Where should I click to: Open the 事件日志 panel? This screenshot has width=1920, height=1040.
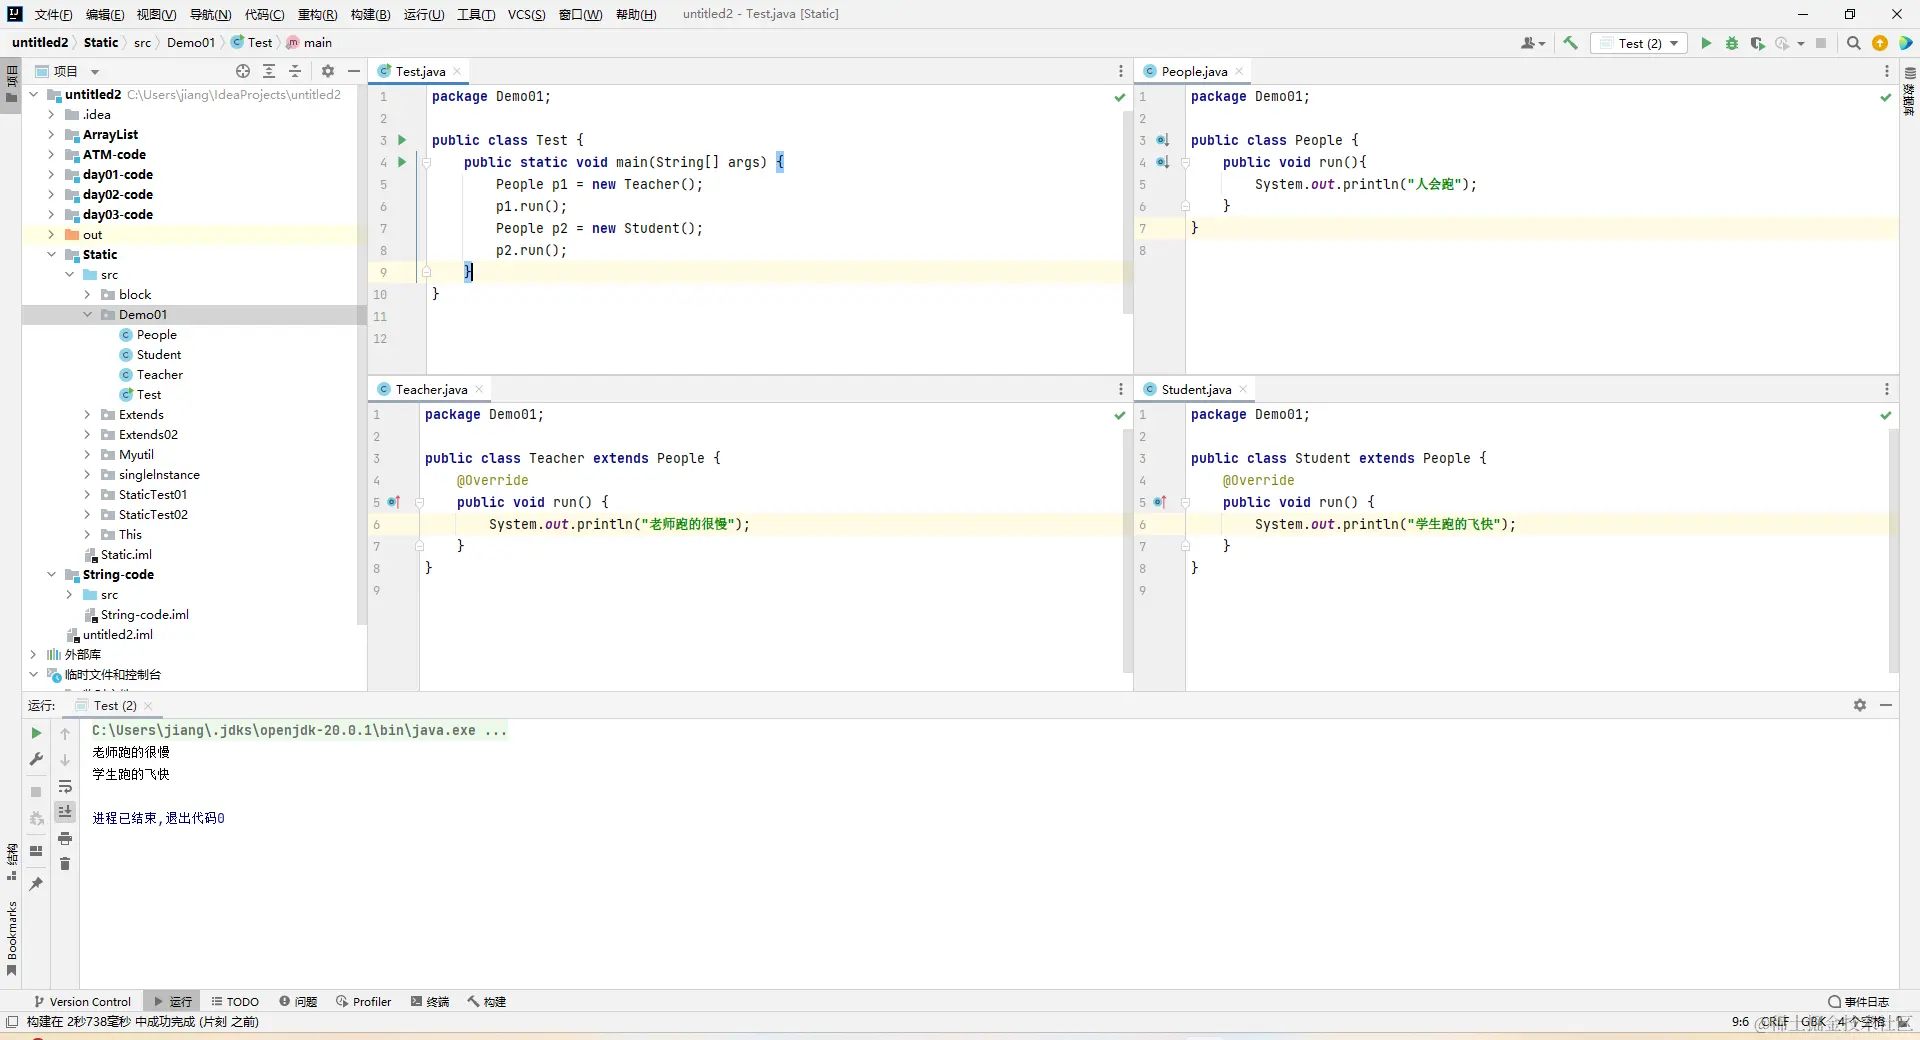[x=1858, y=1001]
